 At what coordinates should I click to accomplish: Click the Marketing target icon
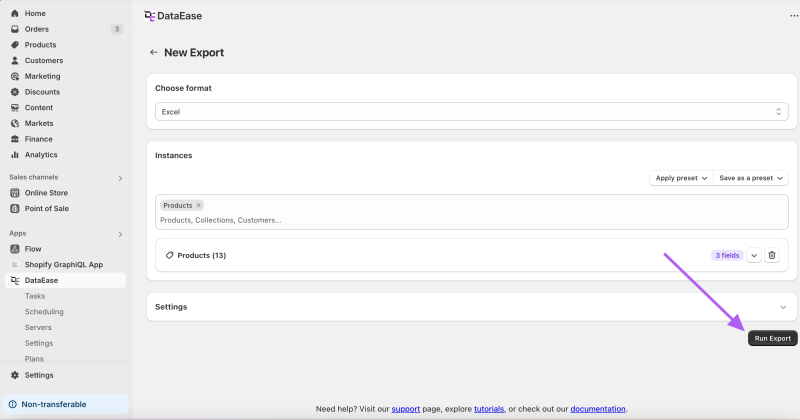[x=15, y=76]
